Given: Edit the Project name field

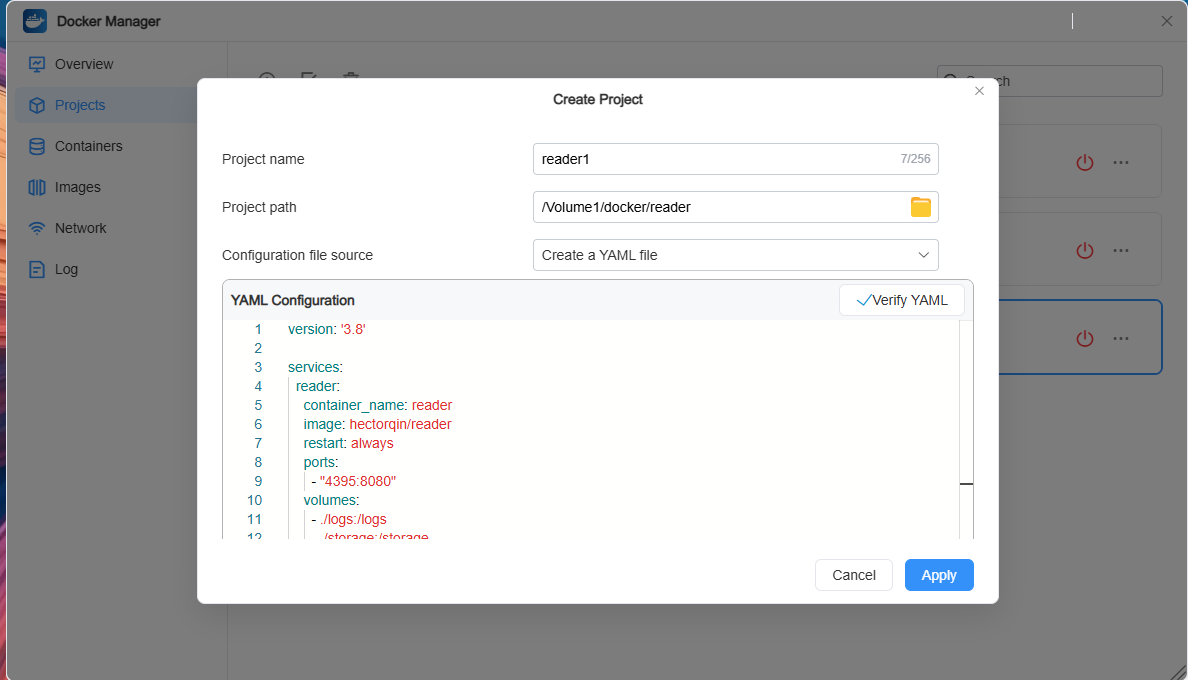Looking at the screenshot, I should [x=735, y=159].
